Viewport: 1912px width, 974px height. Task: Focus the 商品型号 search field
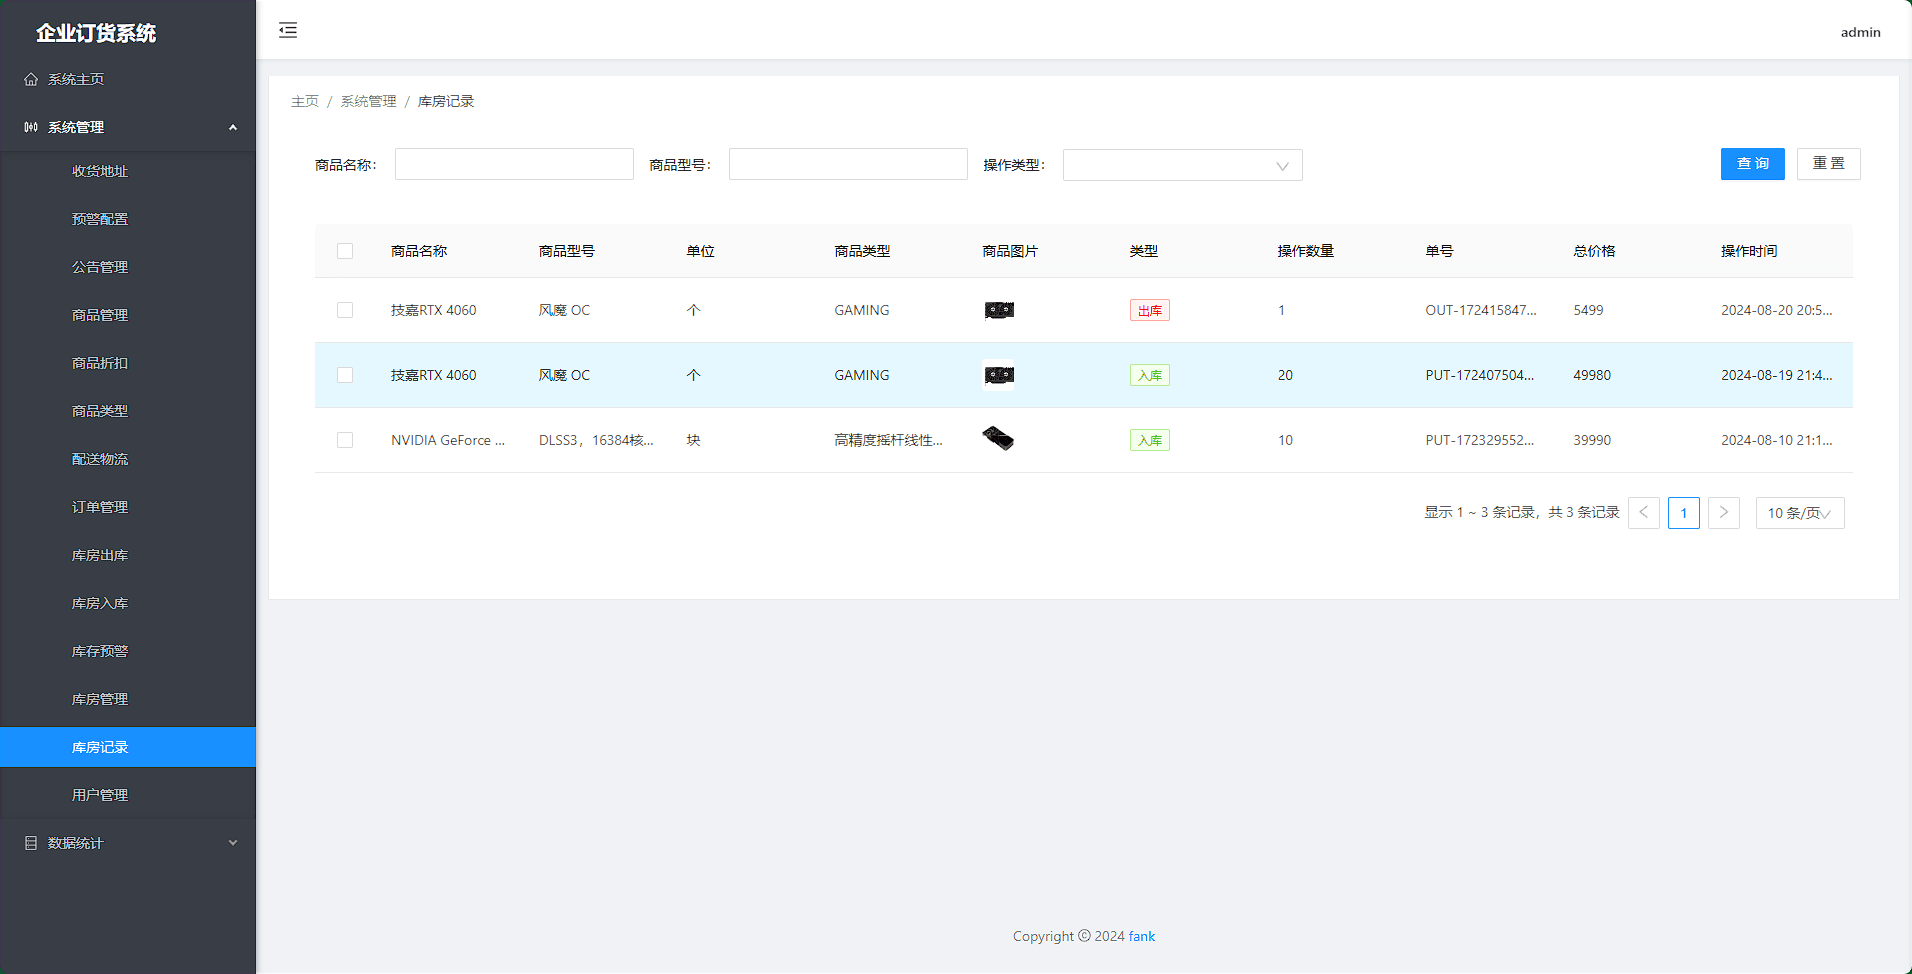tap(848, 164)
